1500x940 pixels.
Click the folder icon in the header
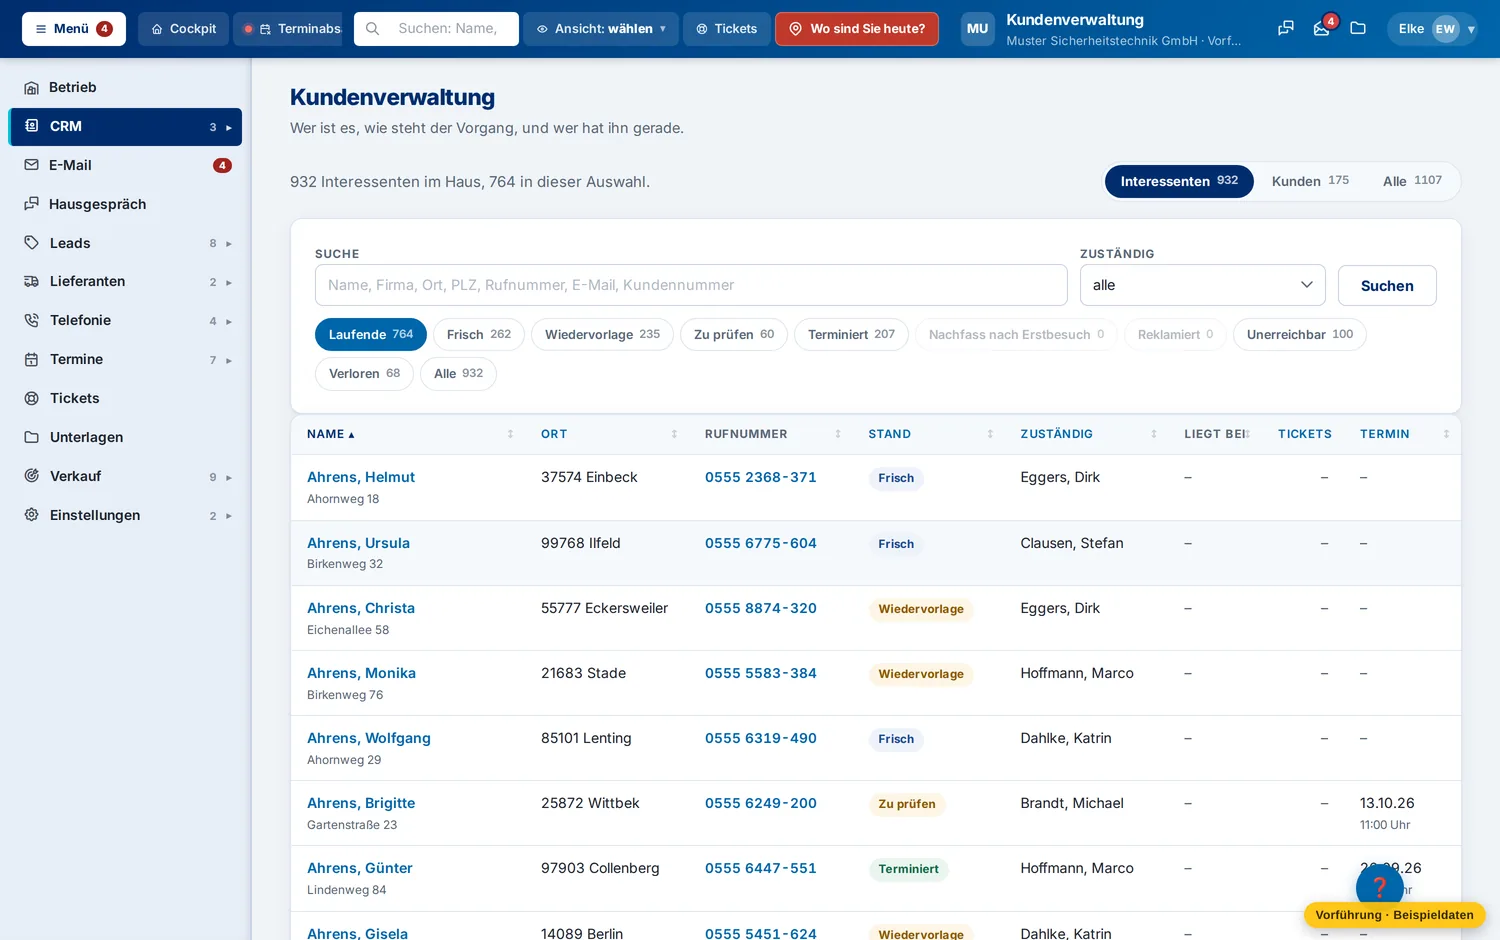1358,29
